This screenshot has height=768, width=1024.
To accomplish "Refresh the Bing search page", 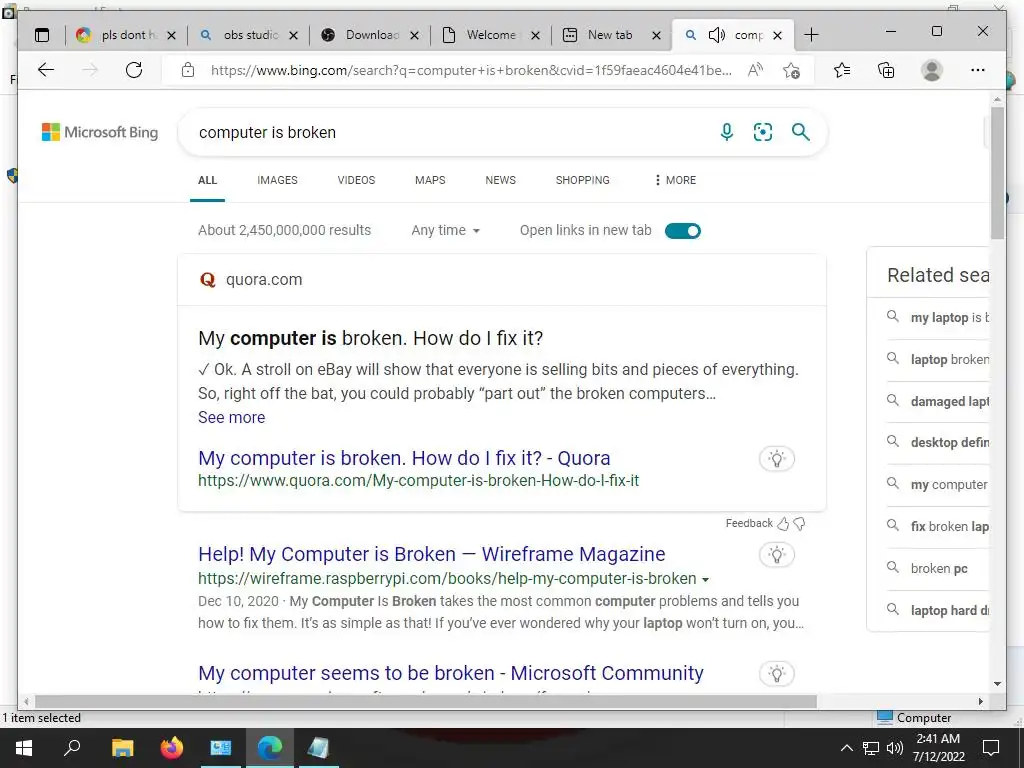I will click(x=134, y=70).
